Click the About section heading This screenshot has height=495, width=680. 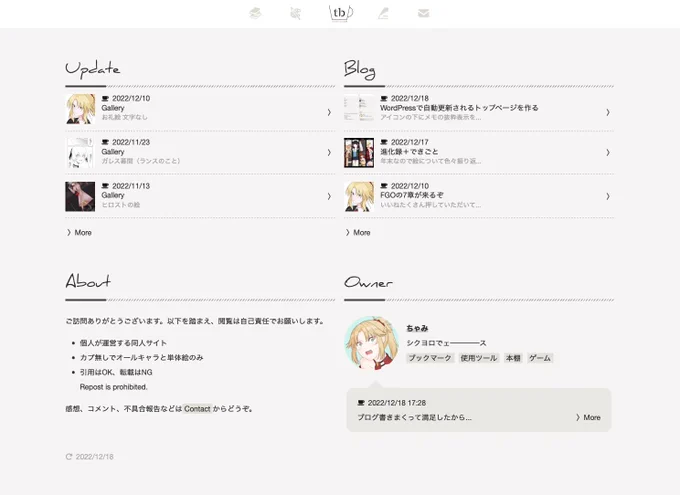pyautogui.click(x=88, y=281)
